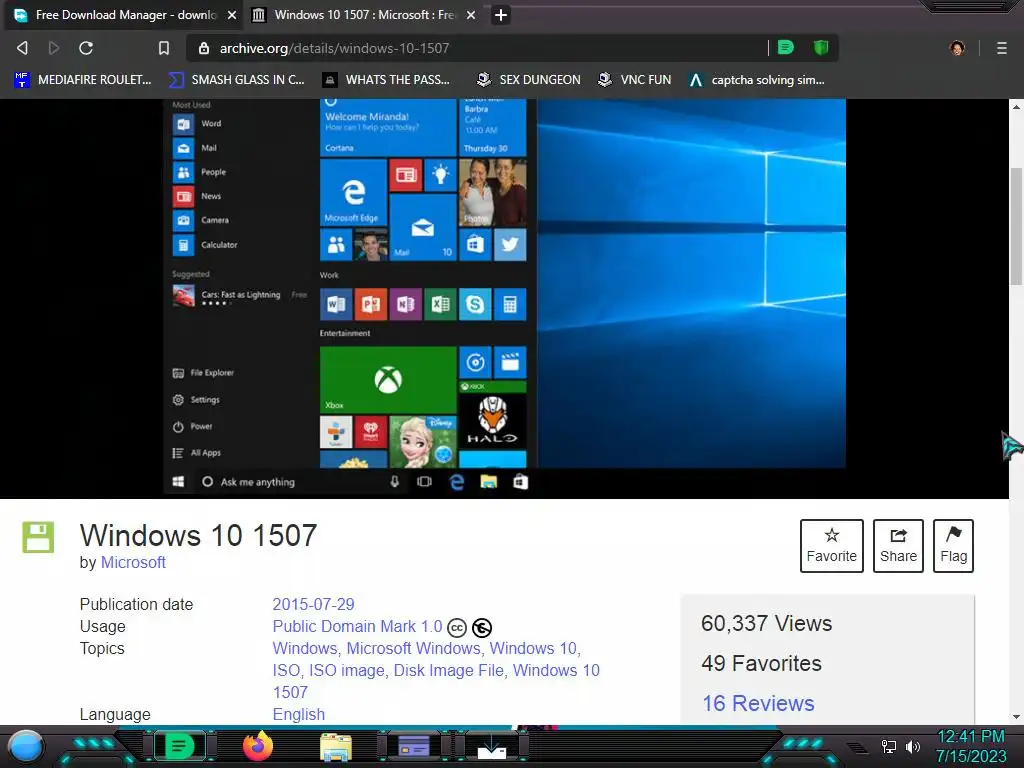Click the scrollbar up arrow

click(1016, 106)
